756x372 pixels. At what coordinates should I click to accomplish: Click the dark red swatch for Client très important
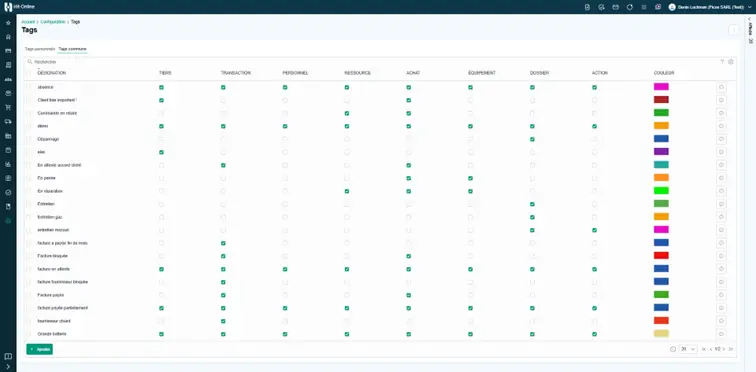pos(661,100)
